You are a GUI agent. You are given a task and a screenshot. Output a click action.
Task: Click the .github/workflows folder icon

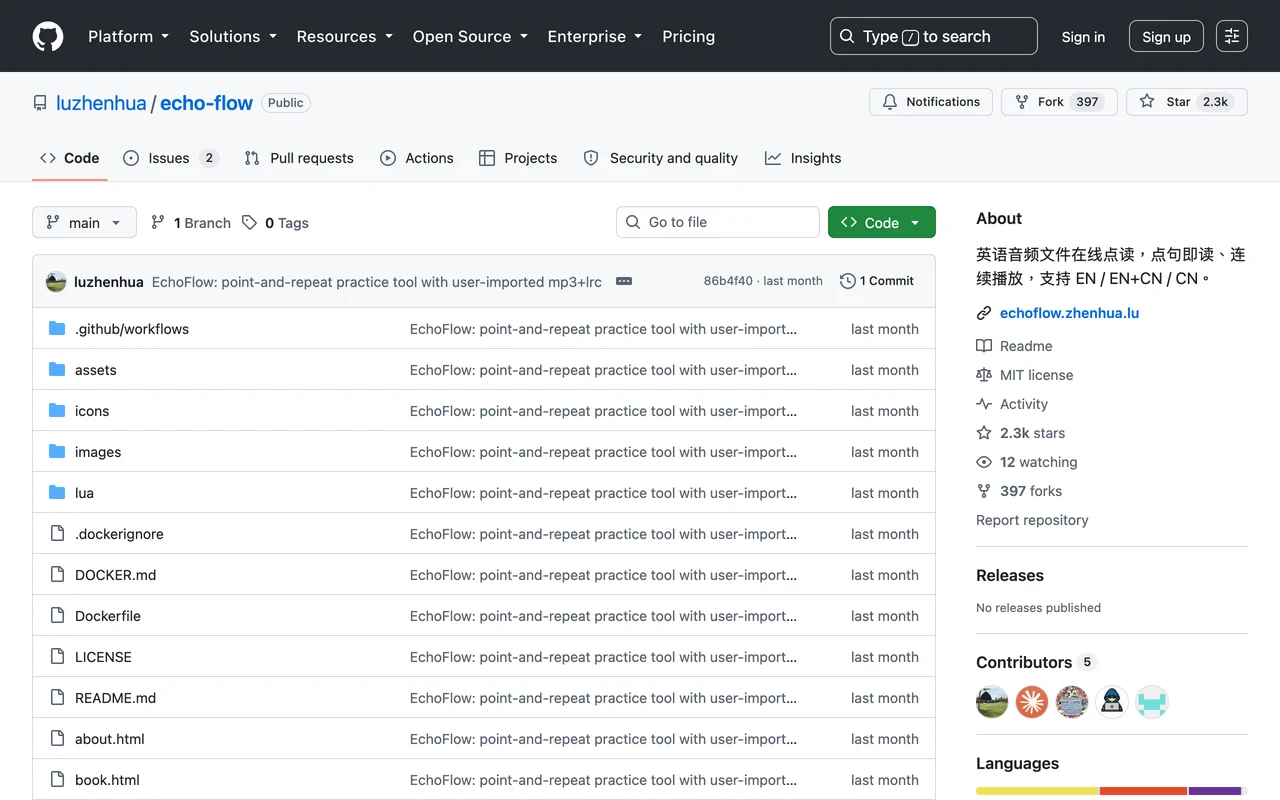pyautogui.click(x=57, y=329)
